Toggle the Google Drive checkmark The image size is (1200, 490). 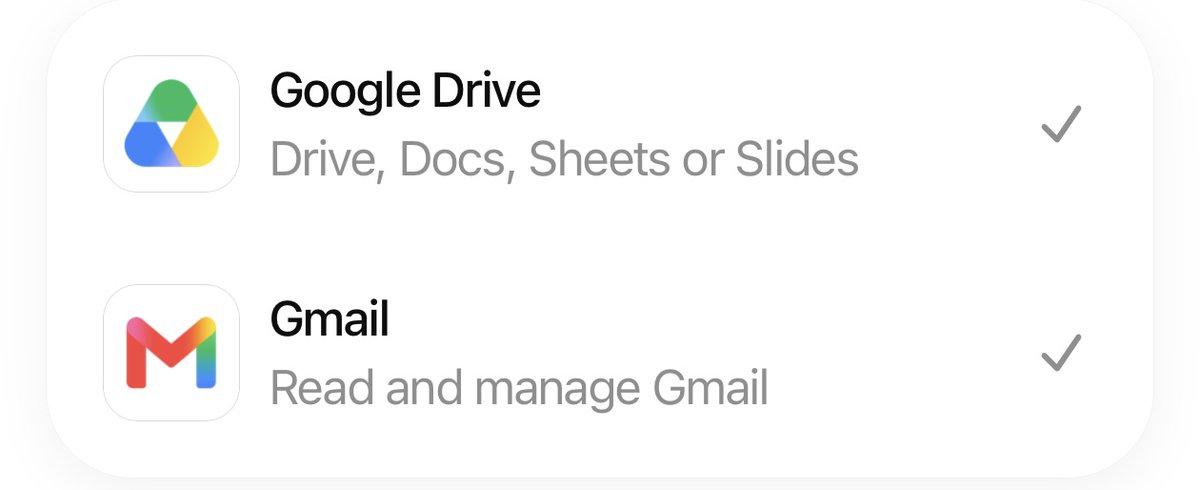(x=1061, y=125)
